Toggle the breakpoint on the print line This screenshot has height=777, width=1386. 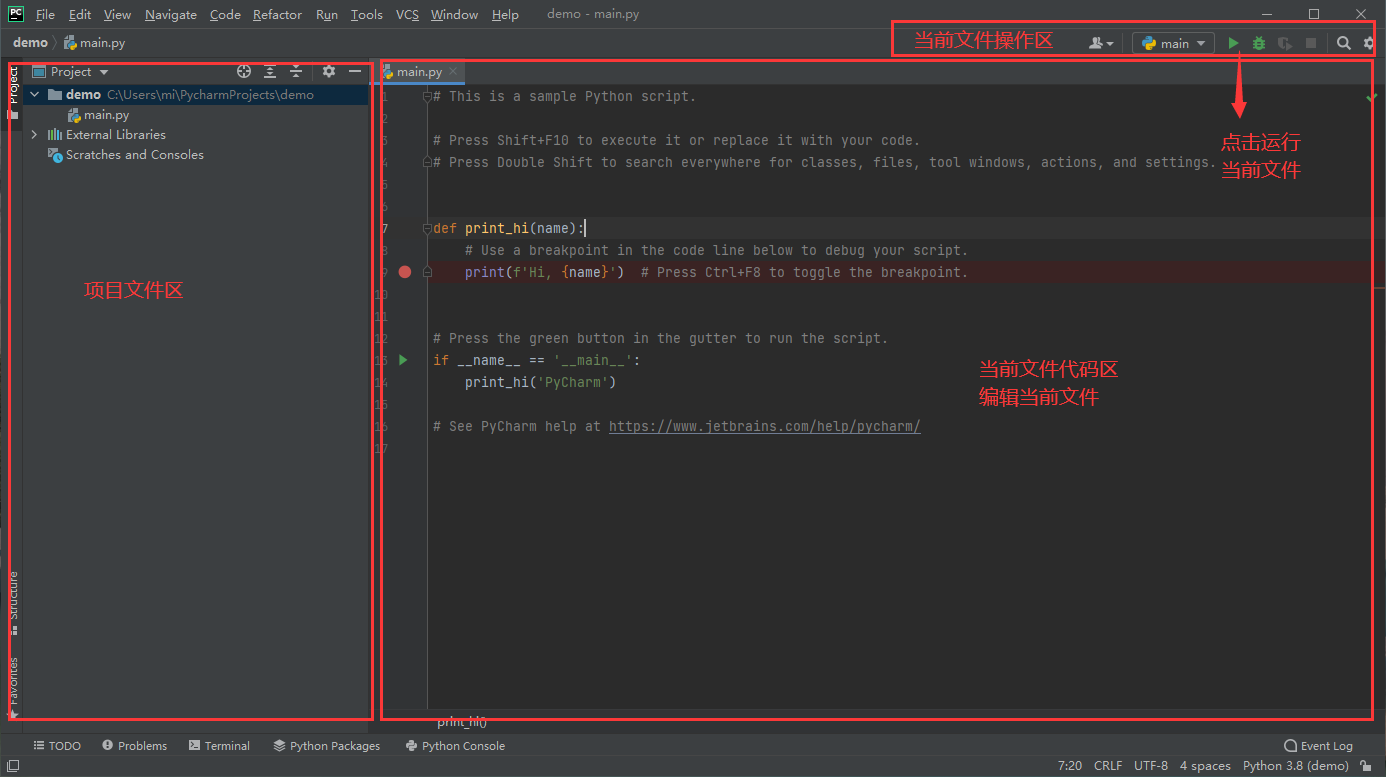405,272
